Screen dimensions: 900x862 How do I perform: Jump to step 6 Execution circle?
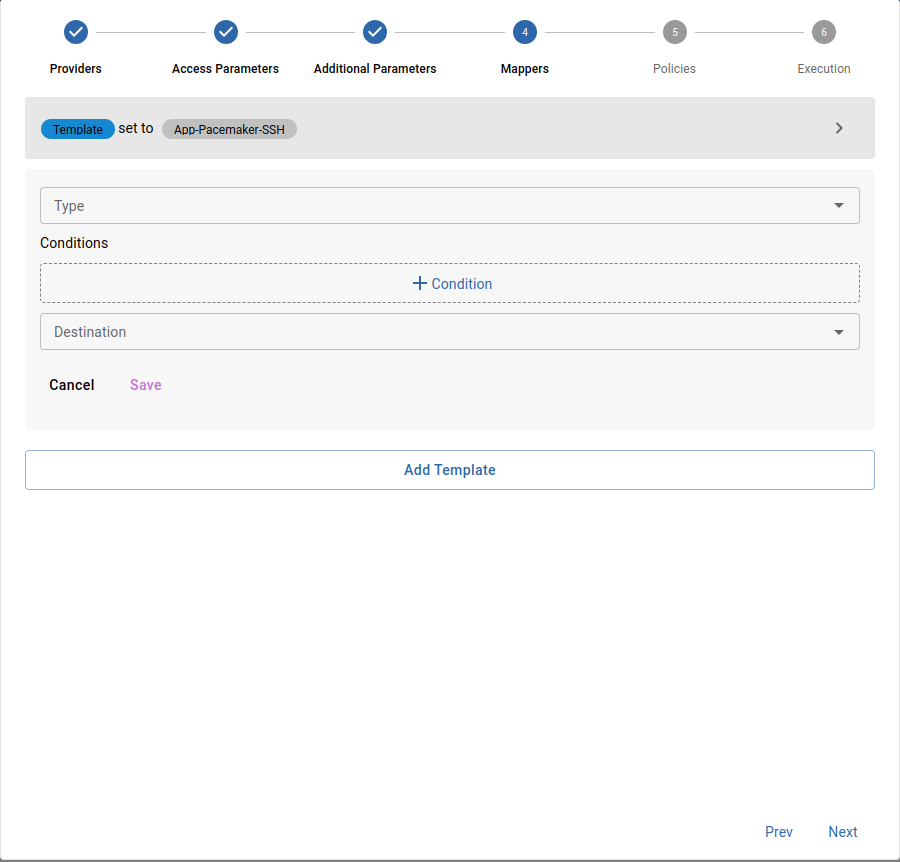click(x=824, y=32)
